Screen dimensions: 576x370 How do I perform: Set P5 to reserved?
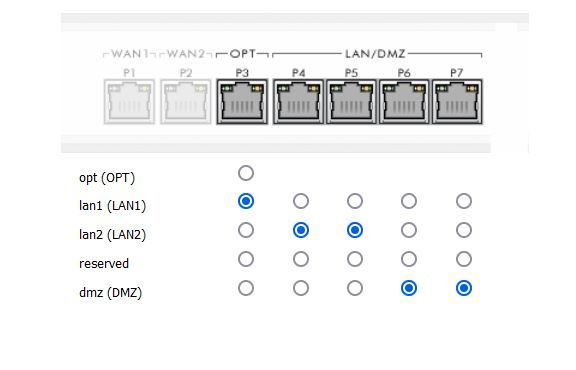pyautogui.click(x=355, y=259)
